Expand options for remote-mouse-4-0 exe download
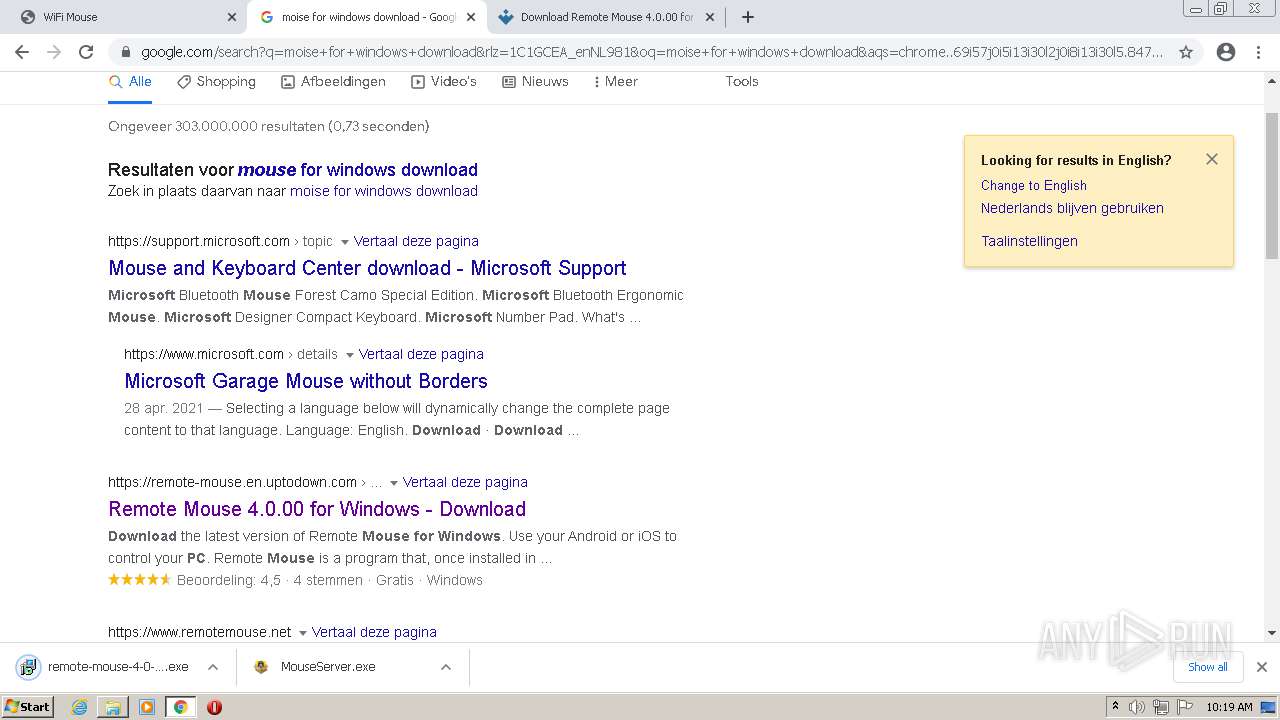Image resolution: width=1280 pixels, height=720 pixels. click(213, 667)
